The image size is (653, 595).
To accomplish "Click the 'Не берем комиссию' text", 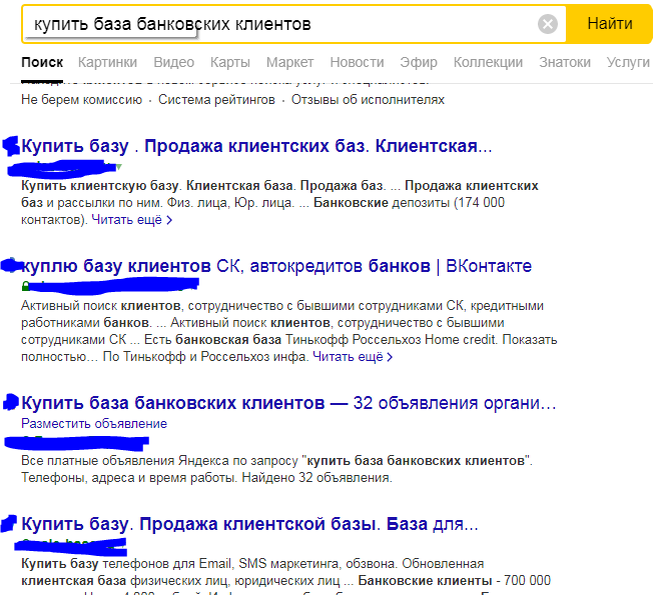I will pos(82,100).
